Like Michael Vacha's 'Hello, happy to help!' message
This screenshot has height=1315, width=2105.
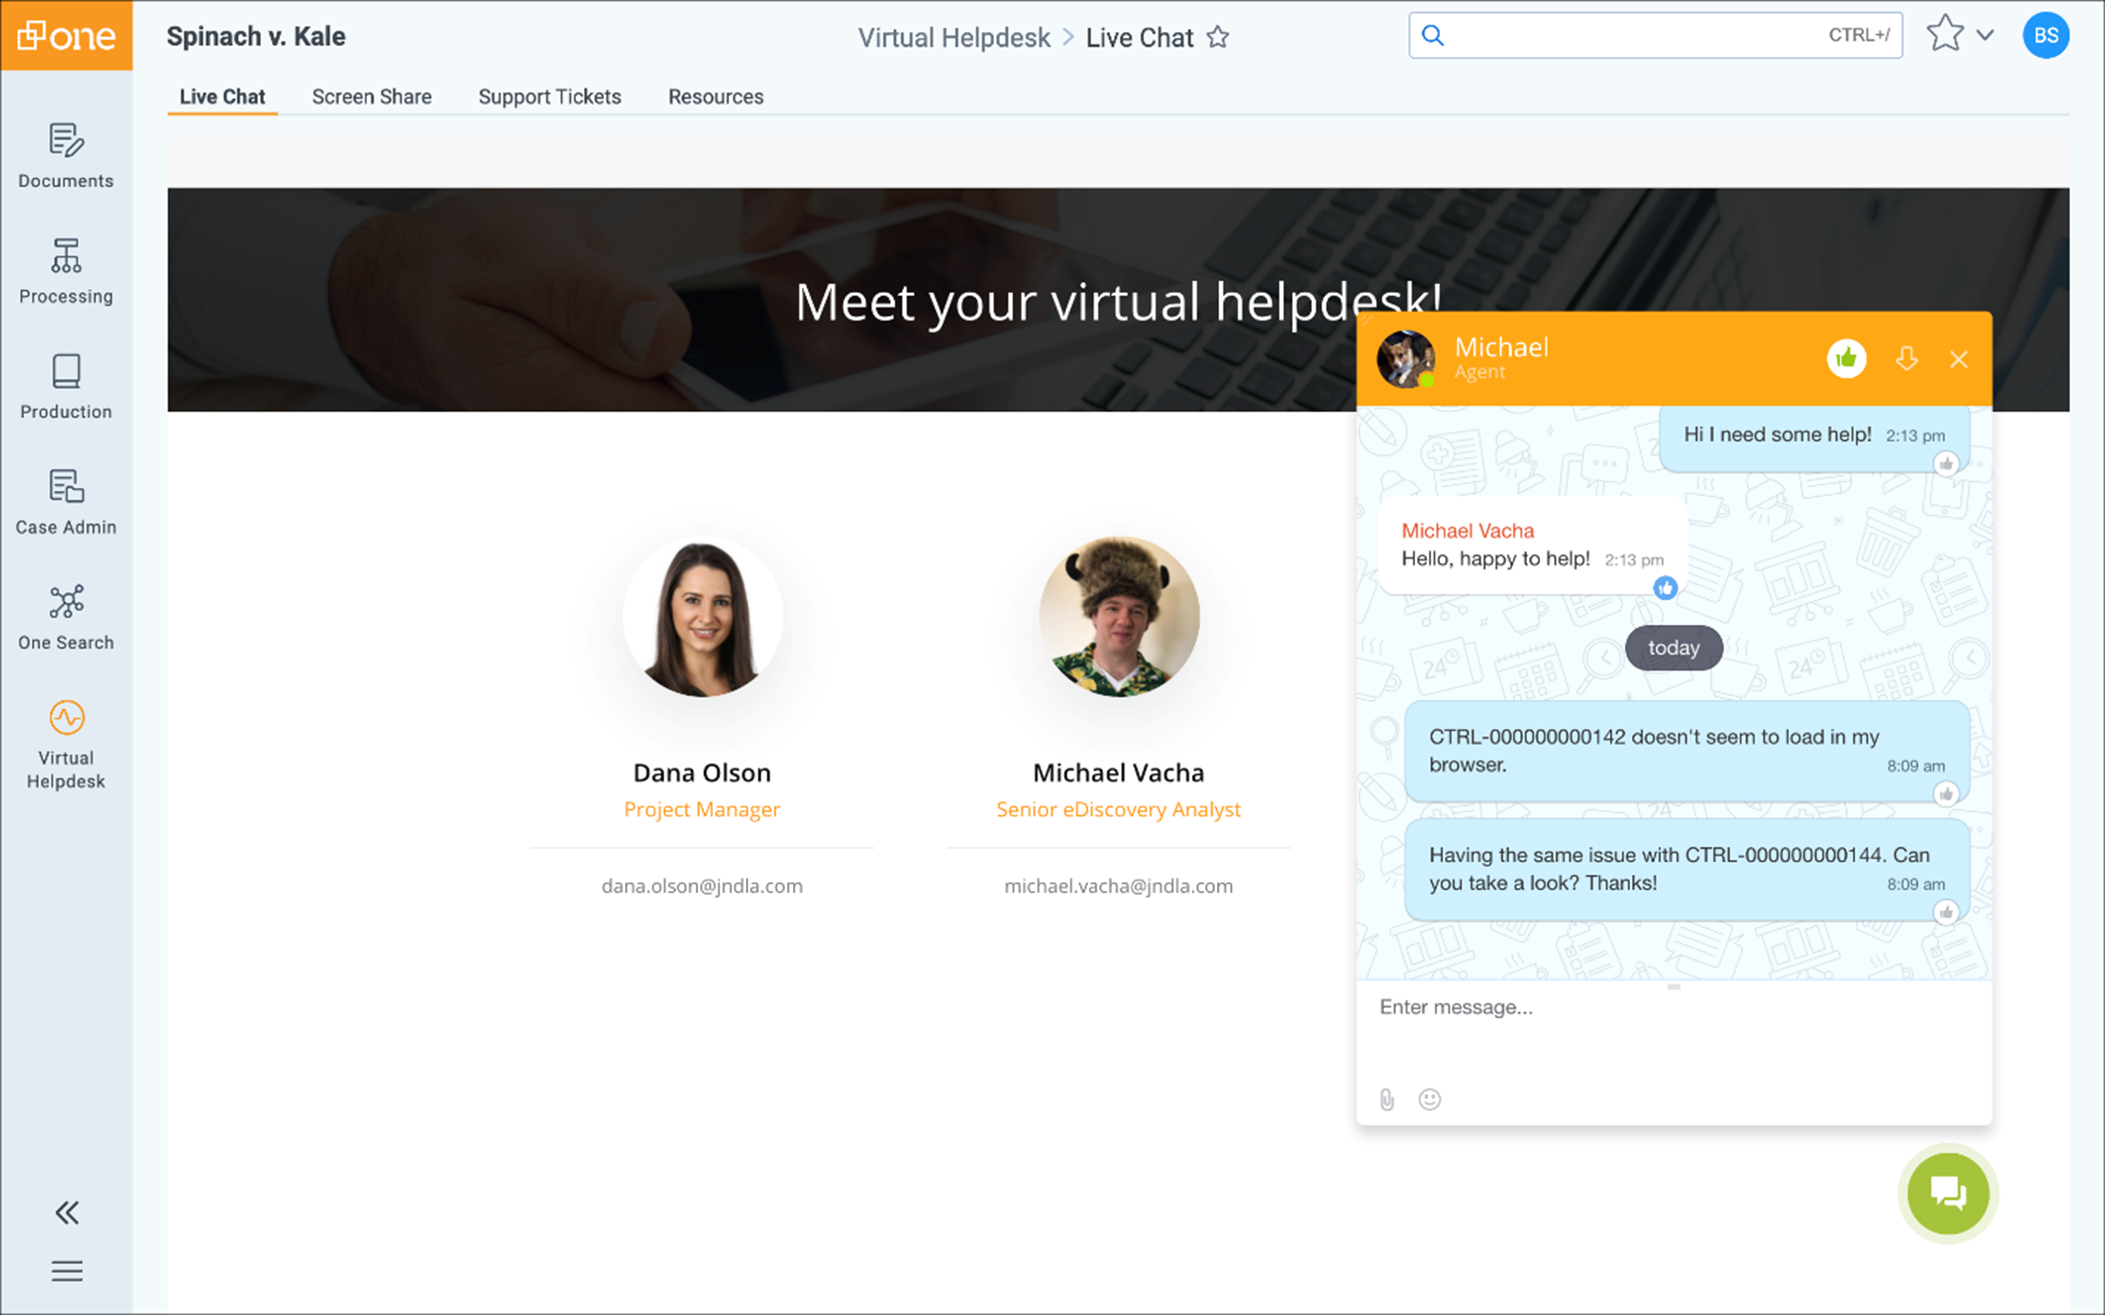pos(1665,589)
